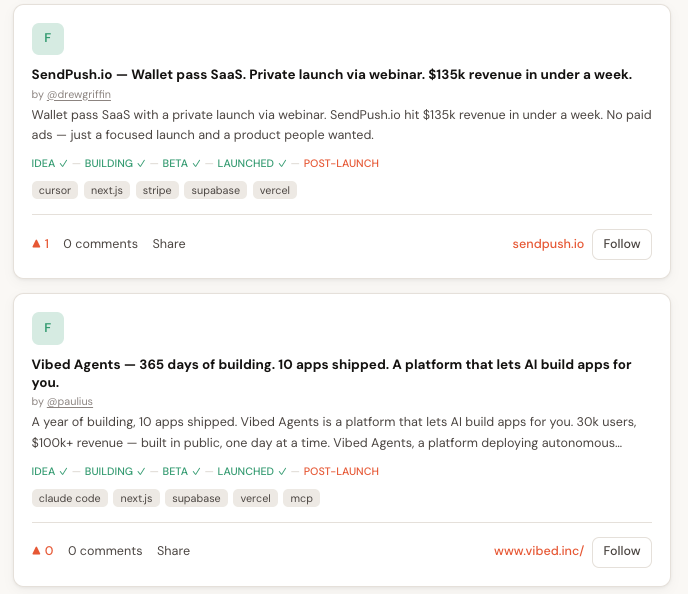Open the sendpush.io website link
Screen dimensions: 688x594
pyautogui.click(x=548, y=244)
